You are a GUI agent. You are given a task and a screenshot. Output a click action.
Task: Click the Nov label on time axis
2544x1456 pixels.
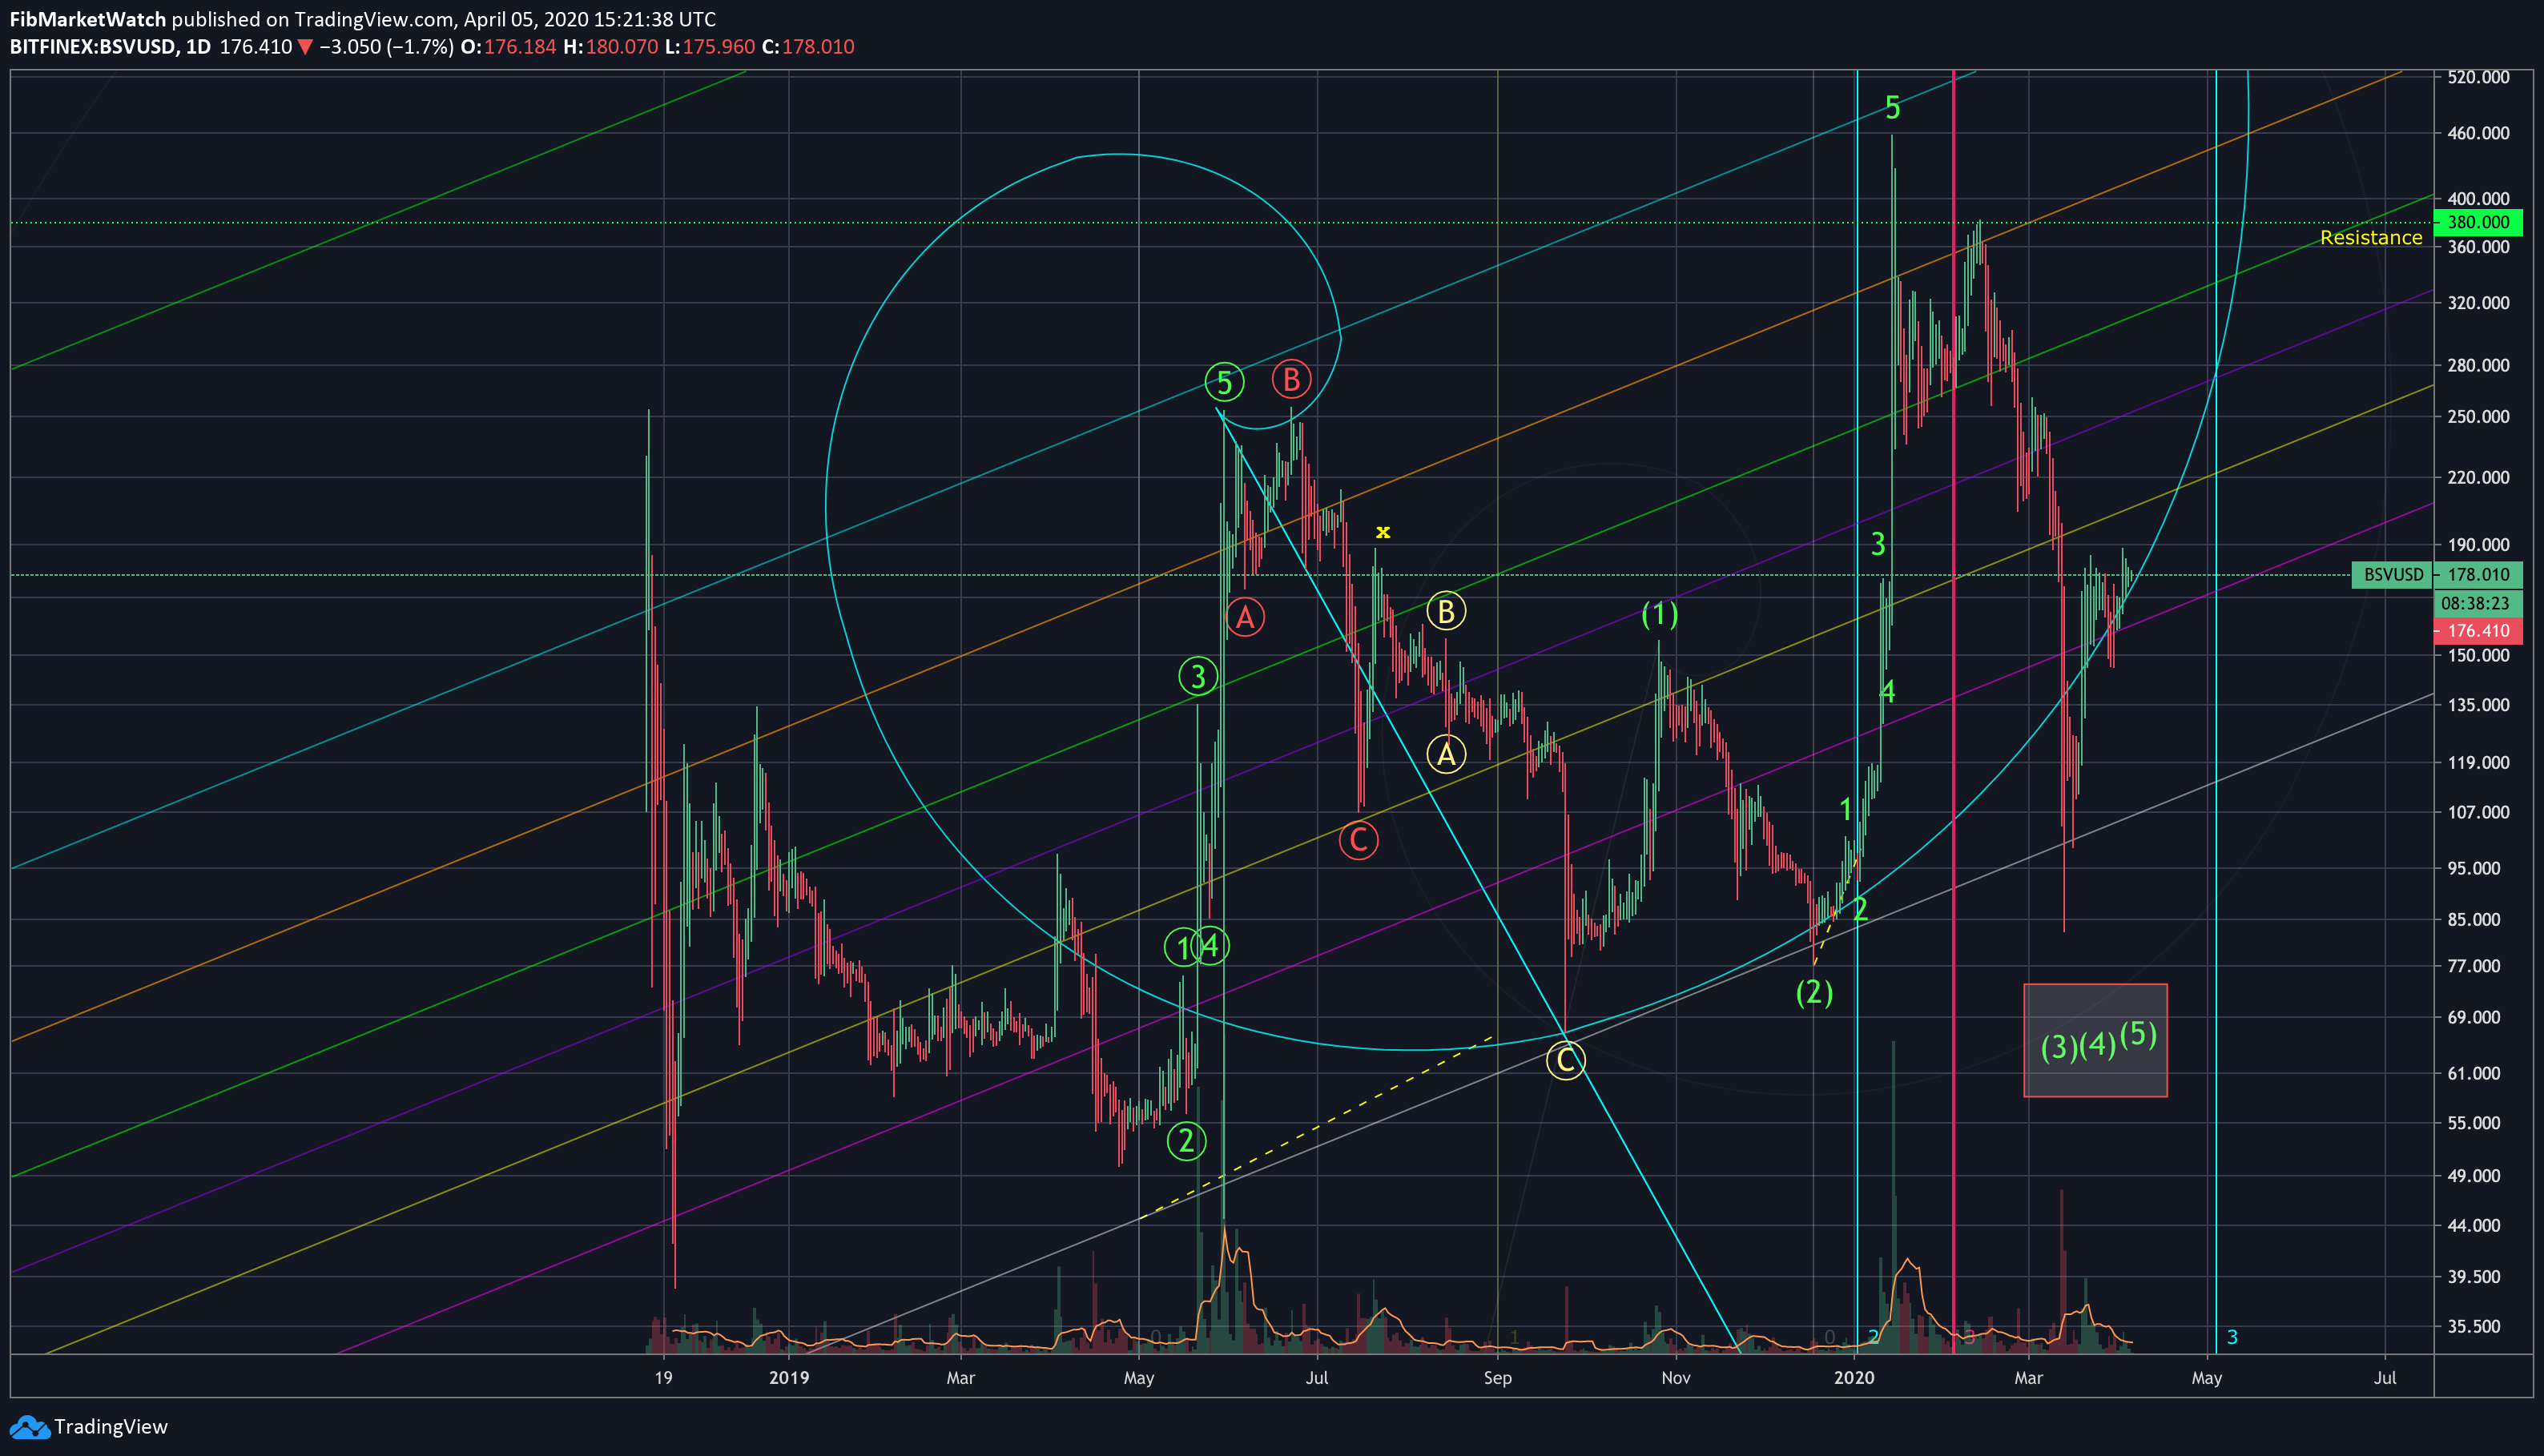click(1676, 1378)
